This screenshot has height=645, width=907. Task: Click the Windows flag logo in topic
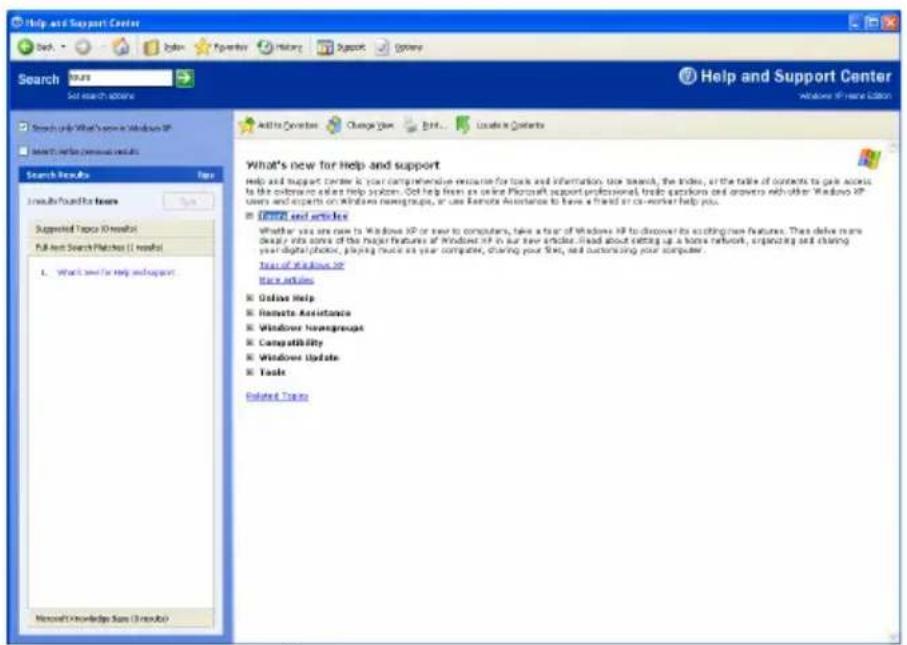[x=869, y=159]
